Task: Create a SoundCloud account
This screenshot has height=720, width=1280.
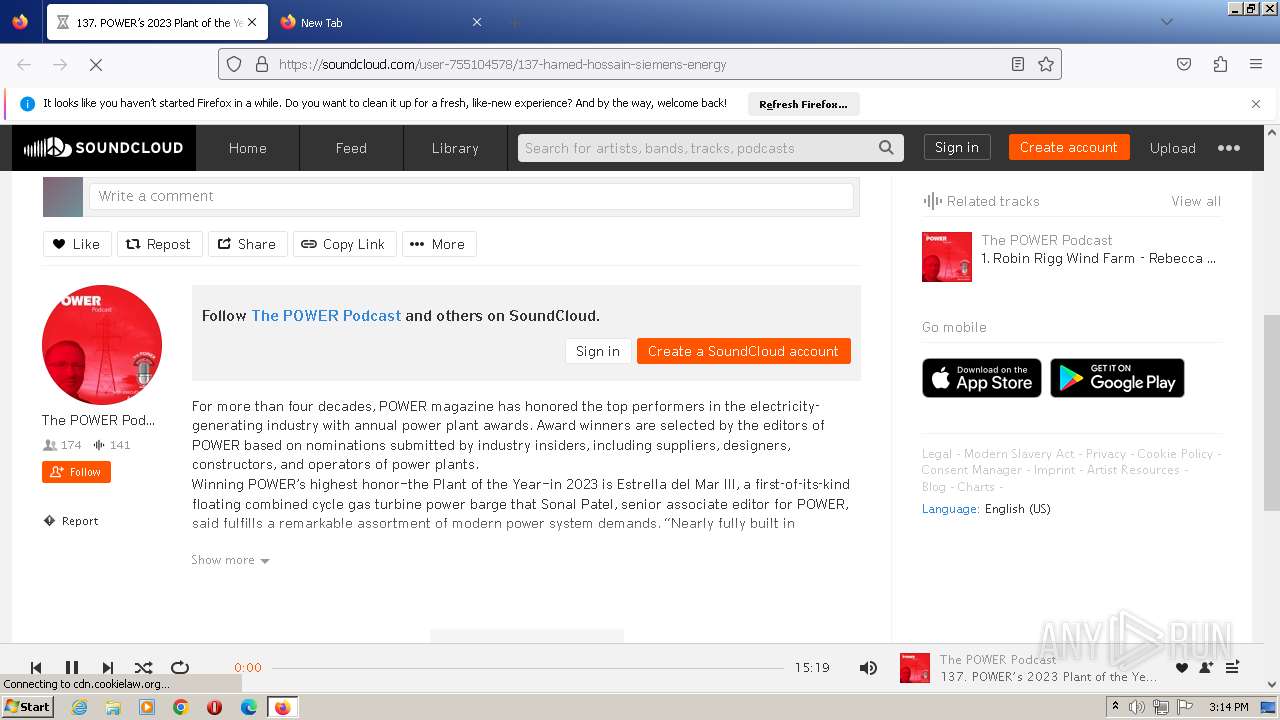Action: click(743, 351)
